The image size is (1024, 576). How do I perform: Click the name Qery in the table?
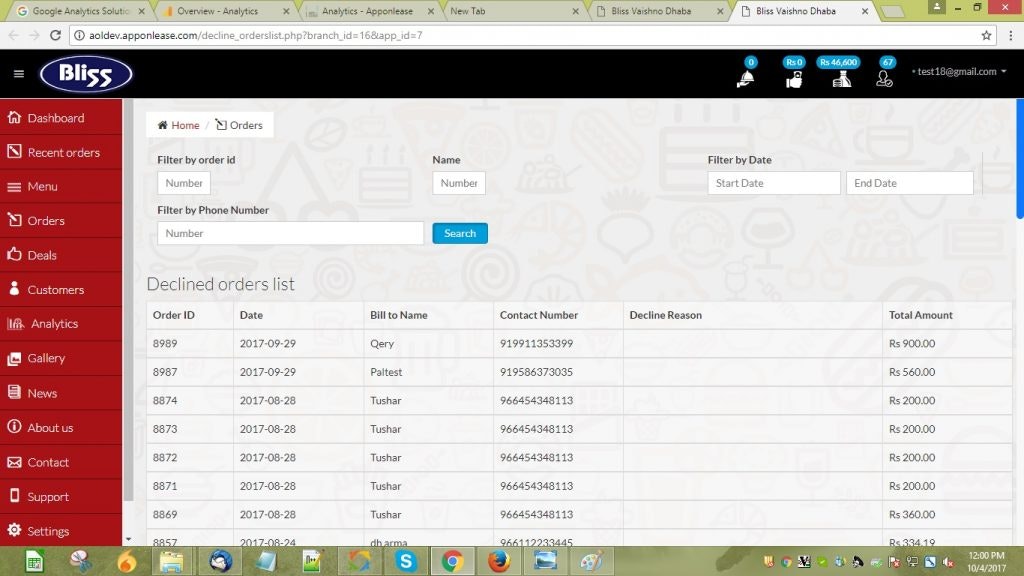[382, 344]
